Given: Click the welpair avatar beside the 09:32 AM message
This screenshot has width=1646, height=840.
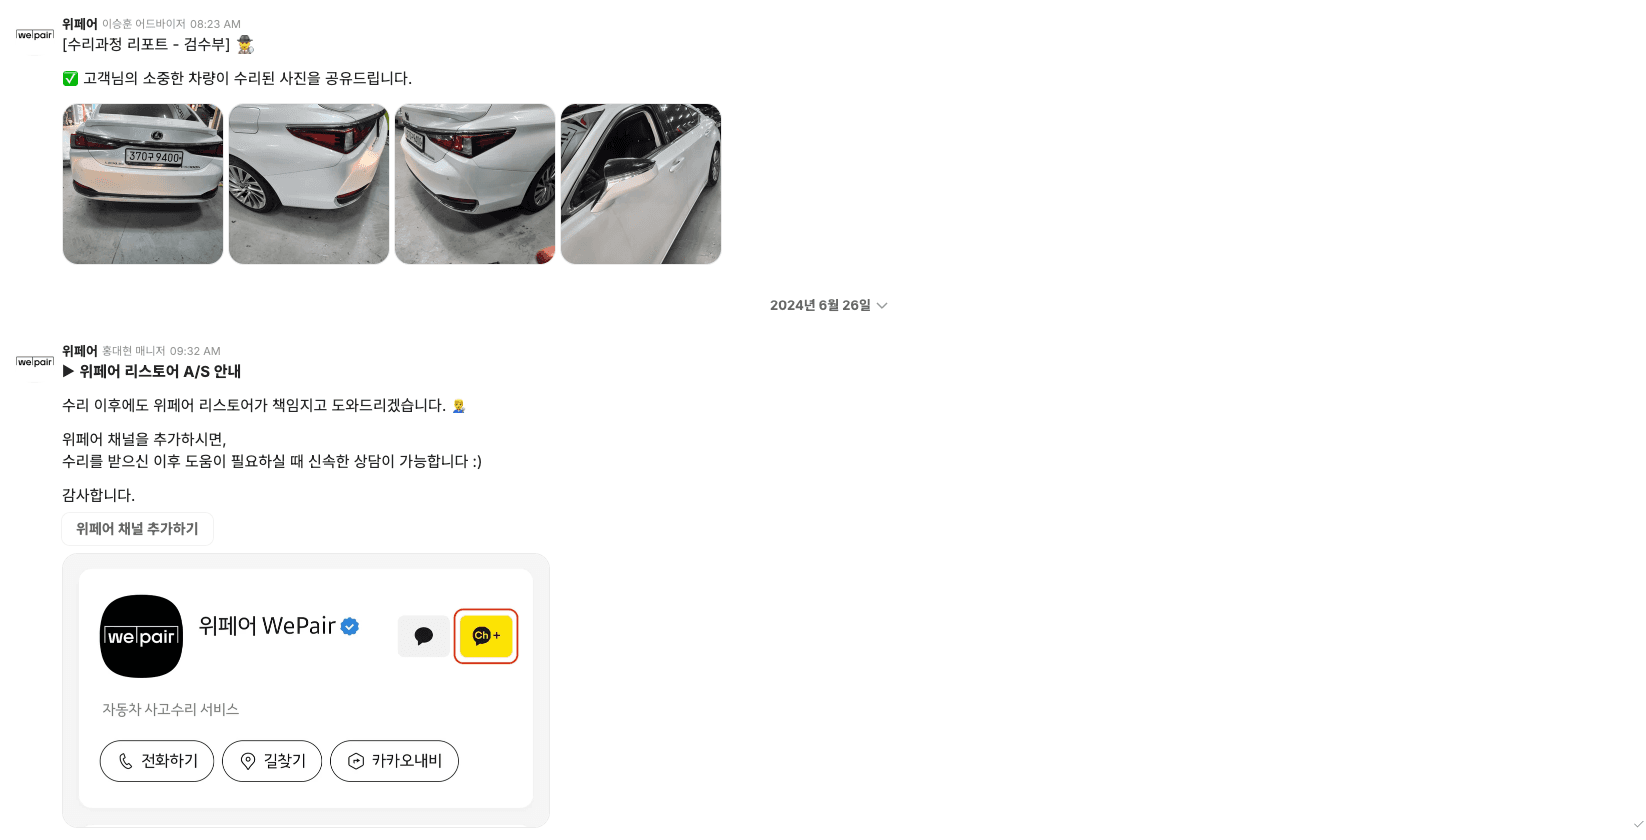Looking at the screenshot, I should (35, 362).
